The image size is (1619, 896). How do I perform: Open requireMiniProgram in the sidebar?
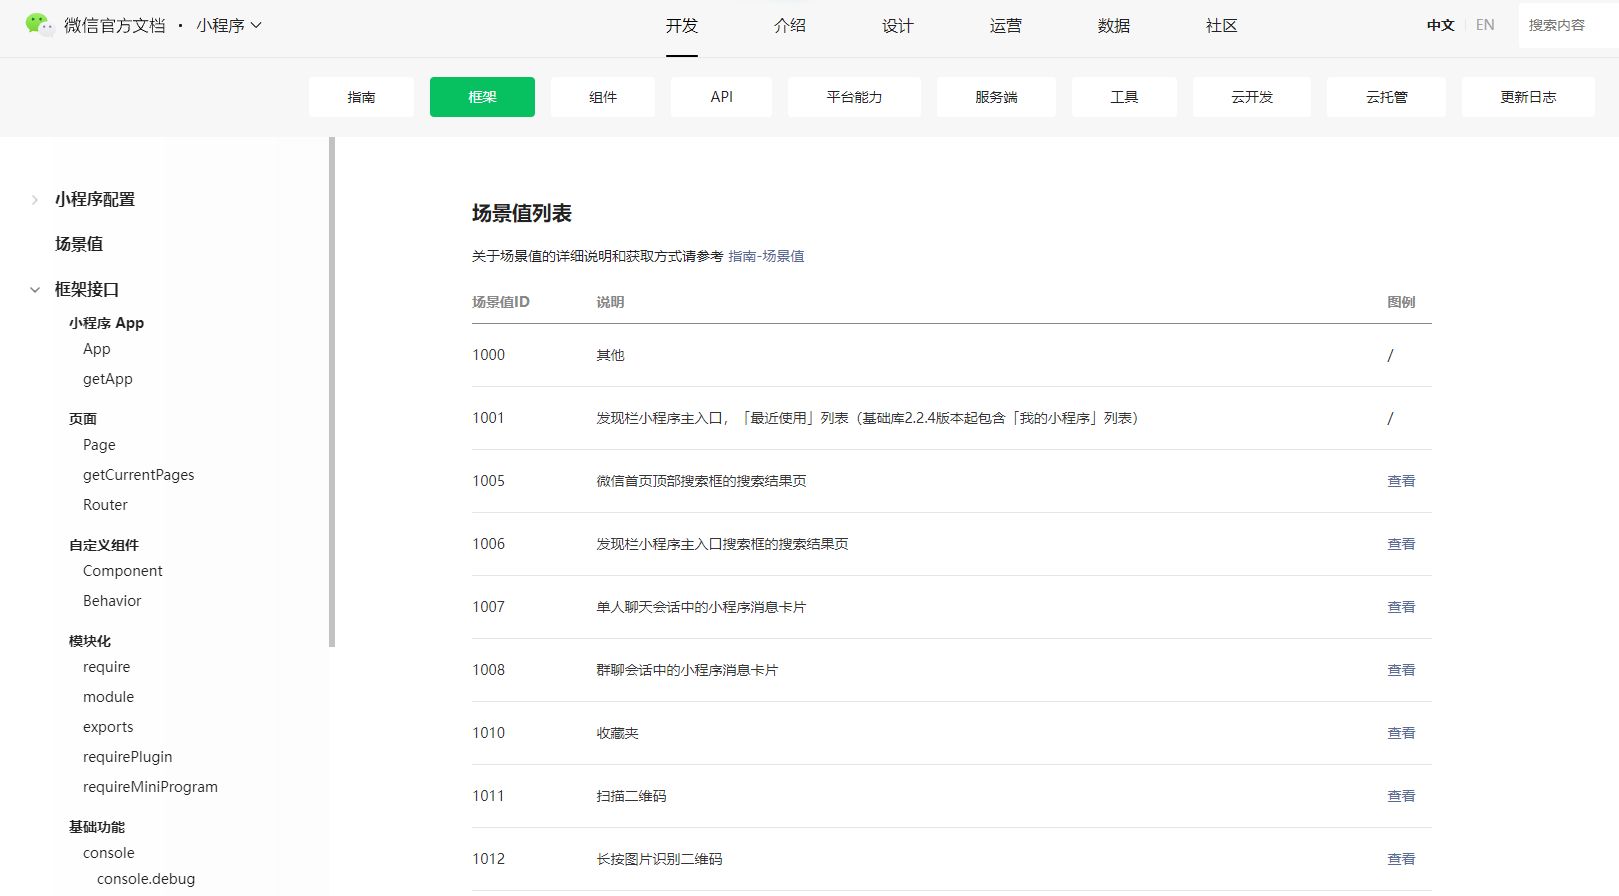pos(150,787)
